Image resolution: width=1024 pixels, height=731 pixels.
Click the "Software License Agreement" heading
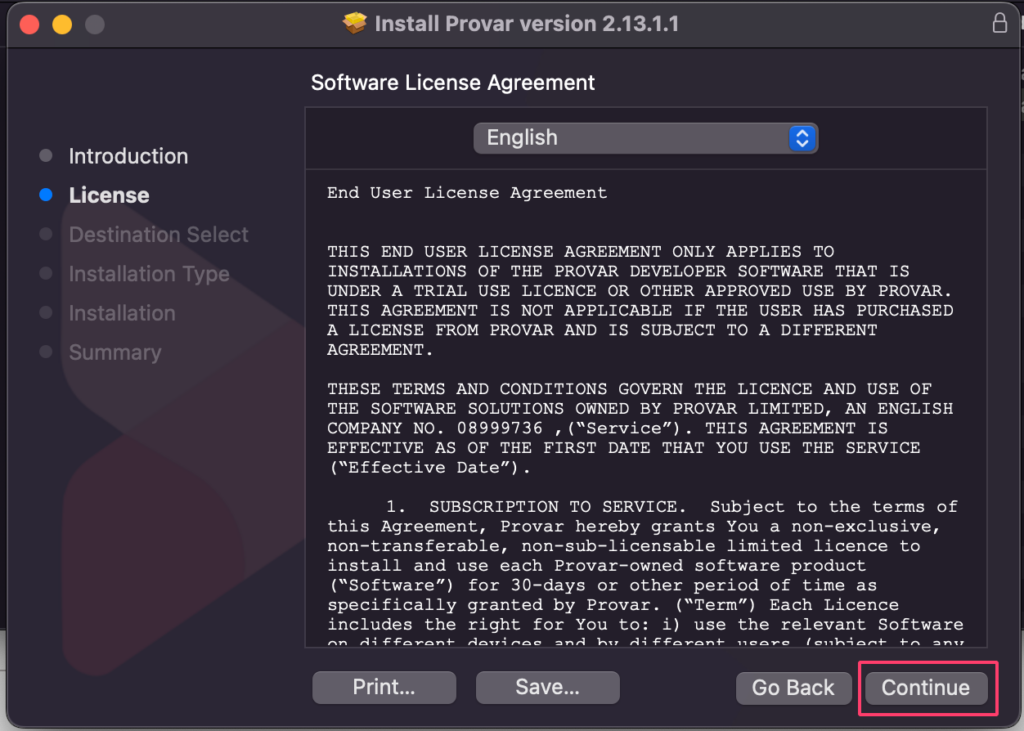coord(453,83)
